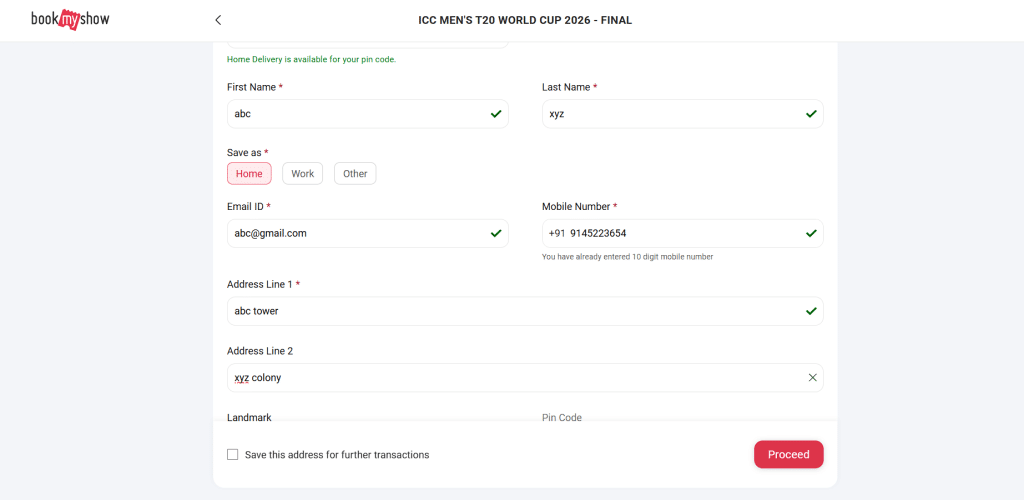Screen dimensions: 1024x500
Task: Click the Landmark label
Action: pos(249,418)
